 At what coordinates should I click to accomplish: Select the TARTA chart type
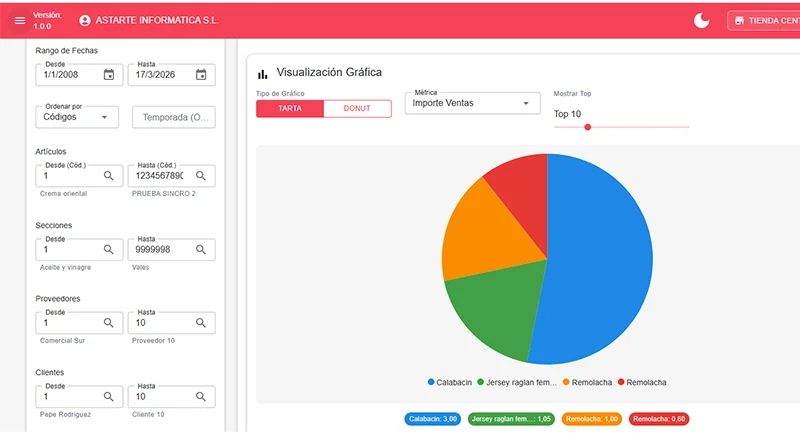coord(290,108)
